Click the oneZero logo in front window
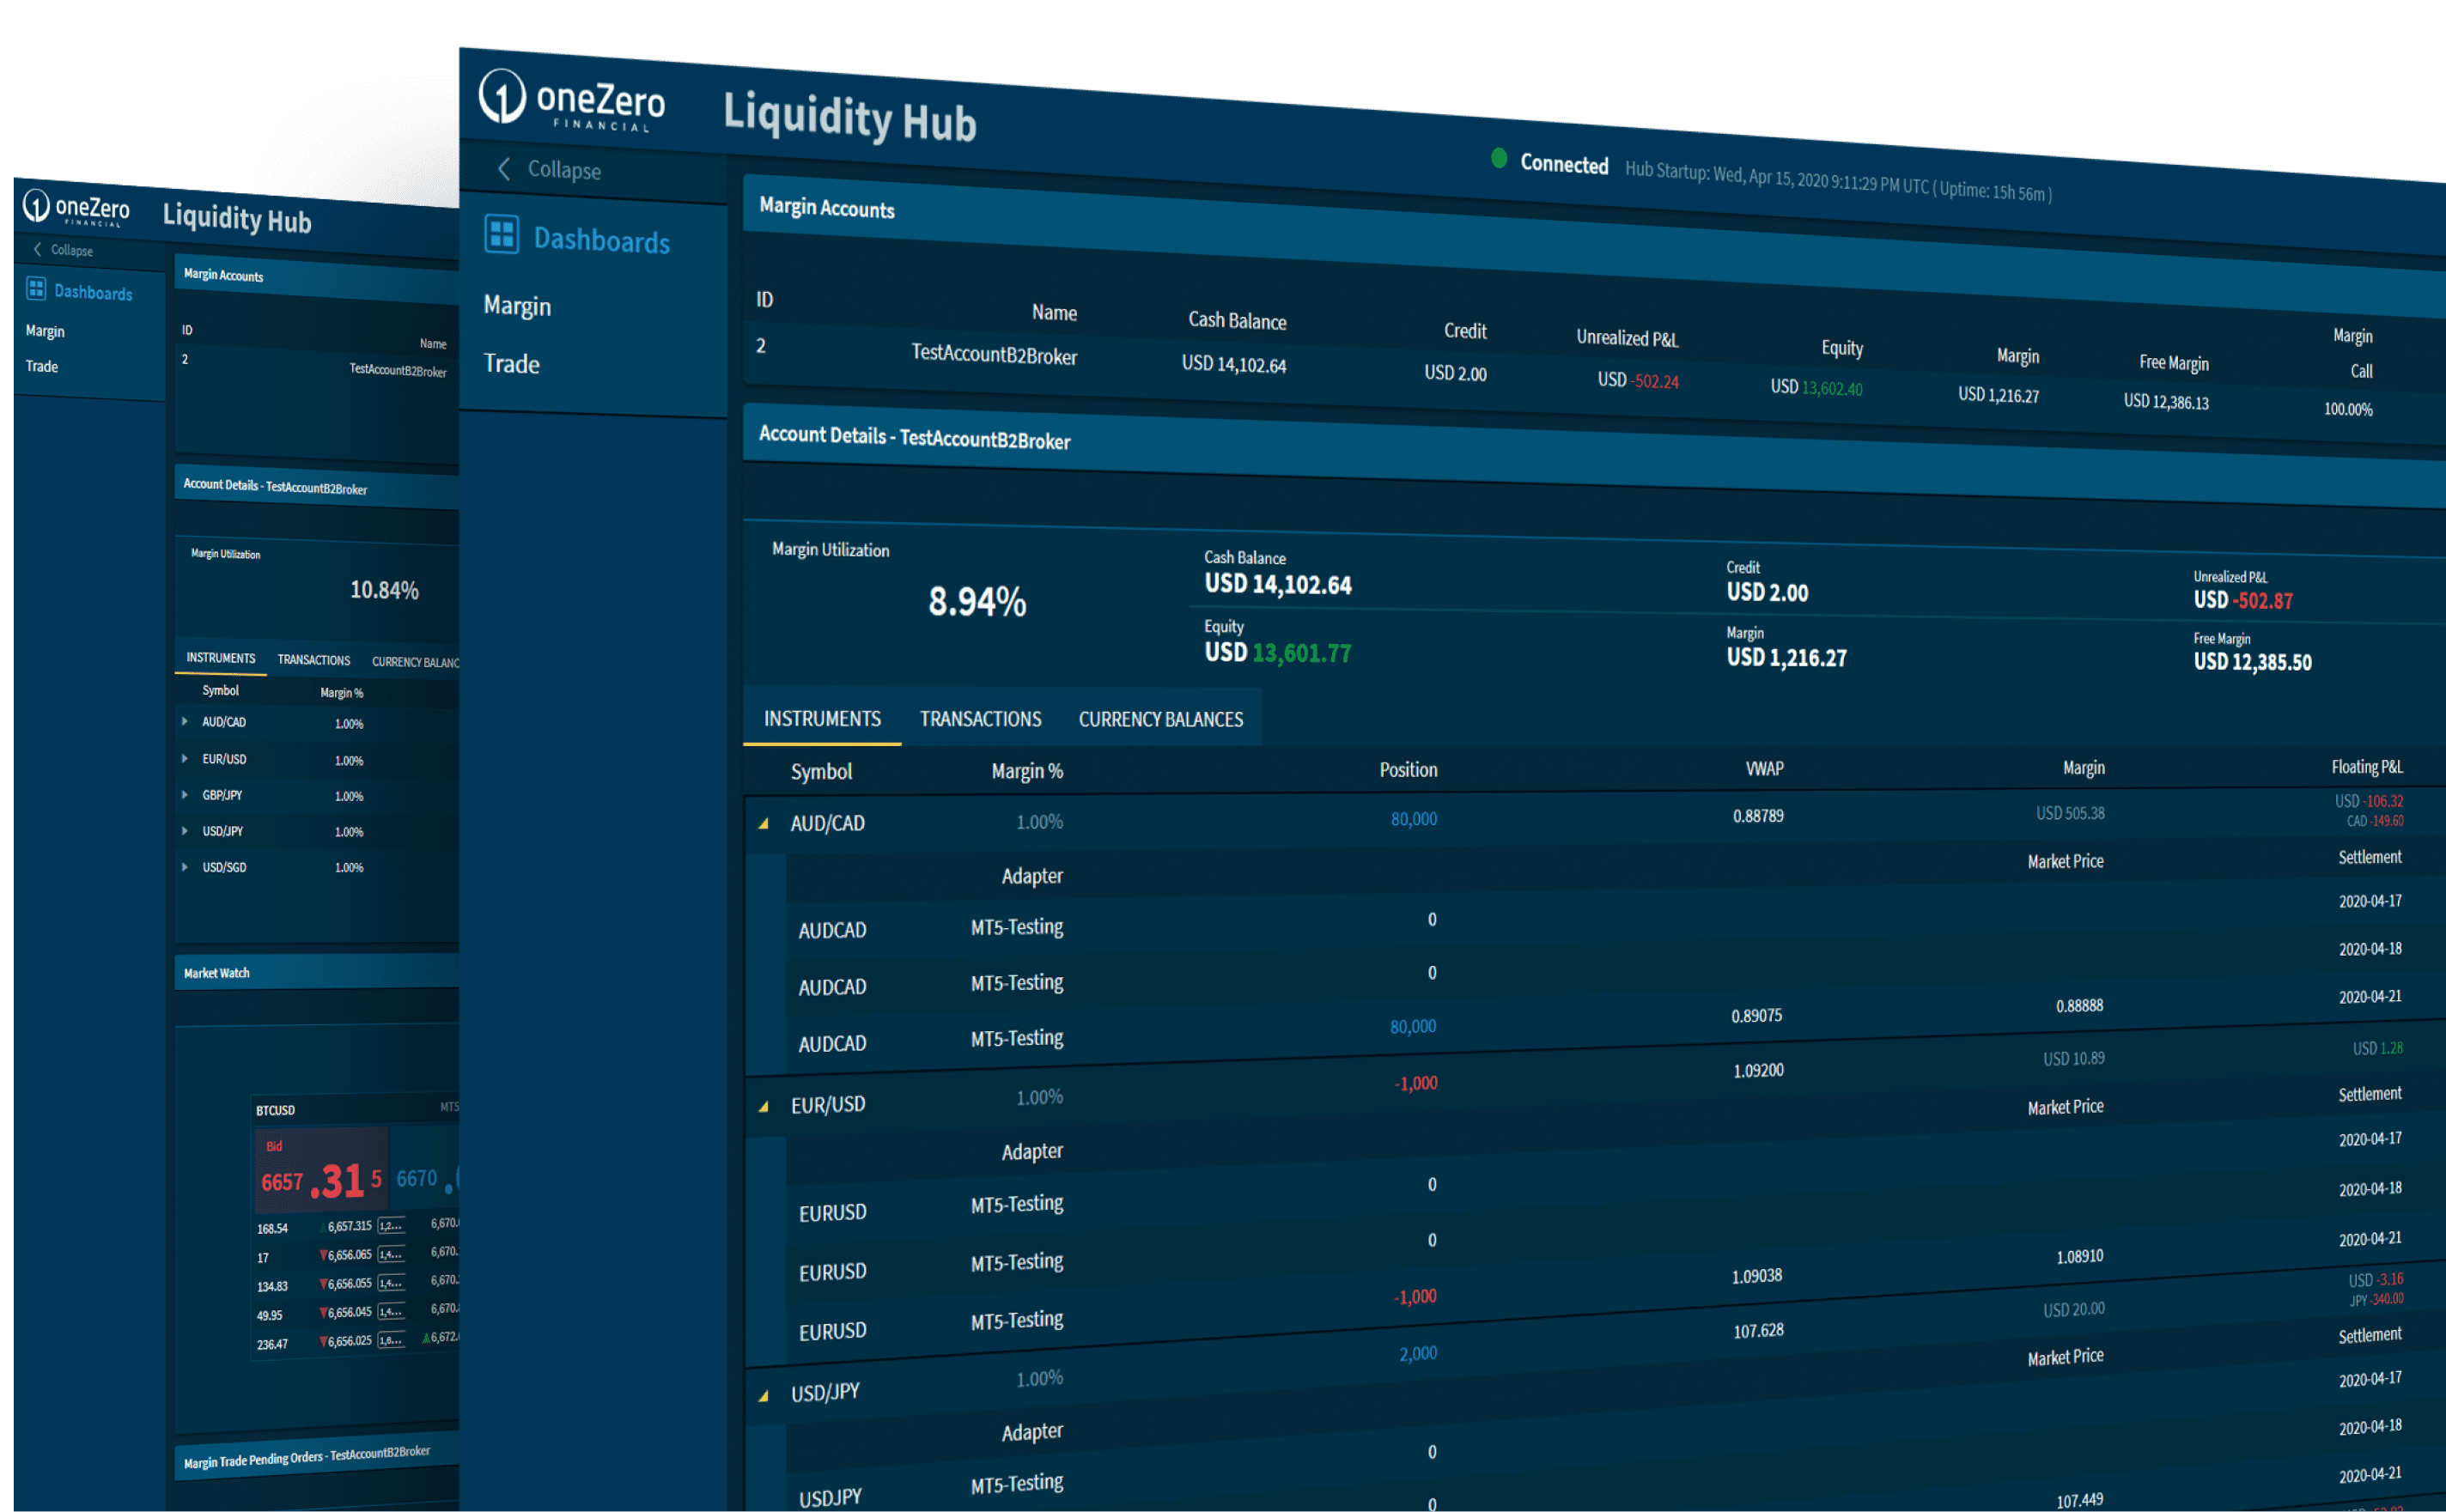 click(x=572, y=100)
